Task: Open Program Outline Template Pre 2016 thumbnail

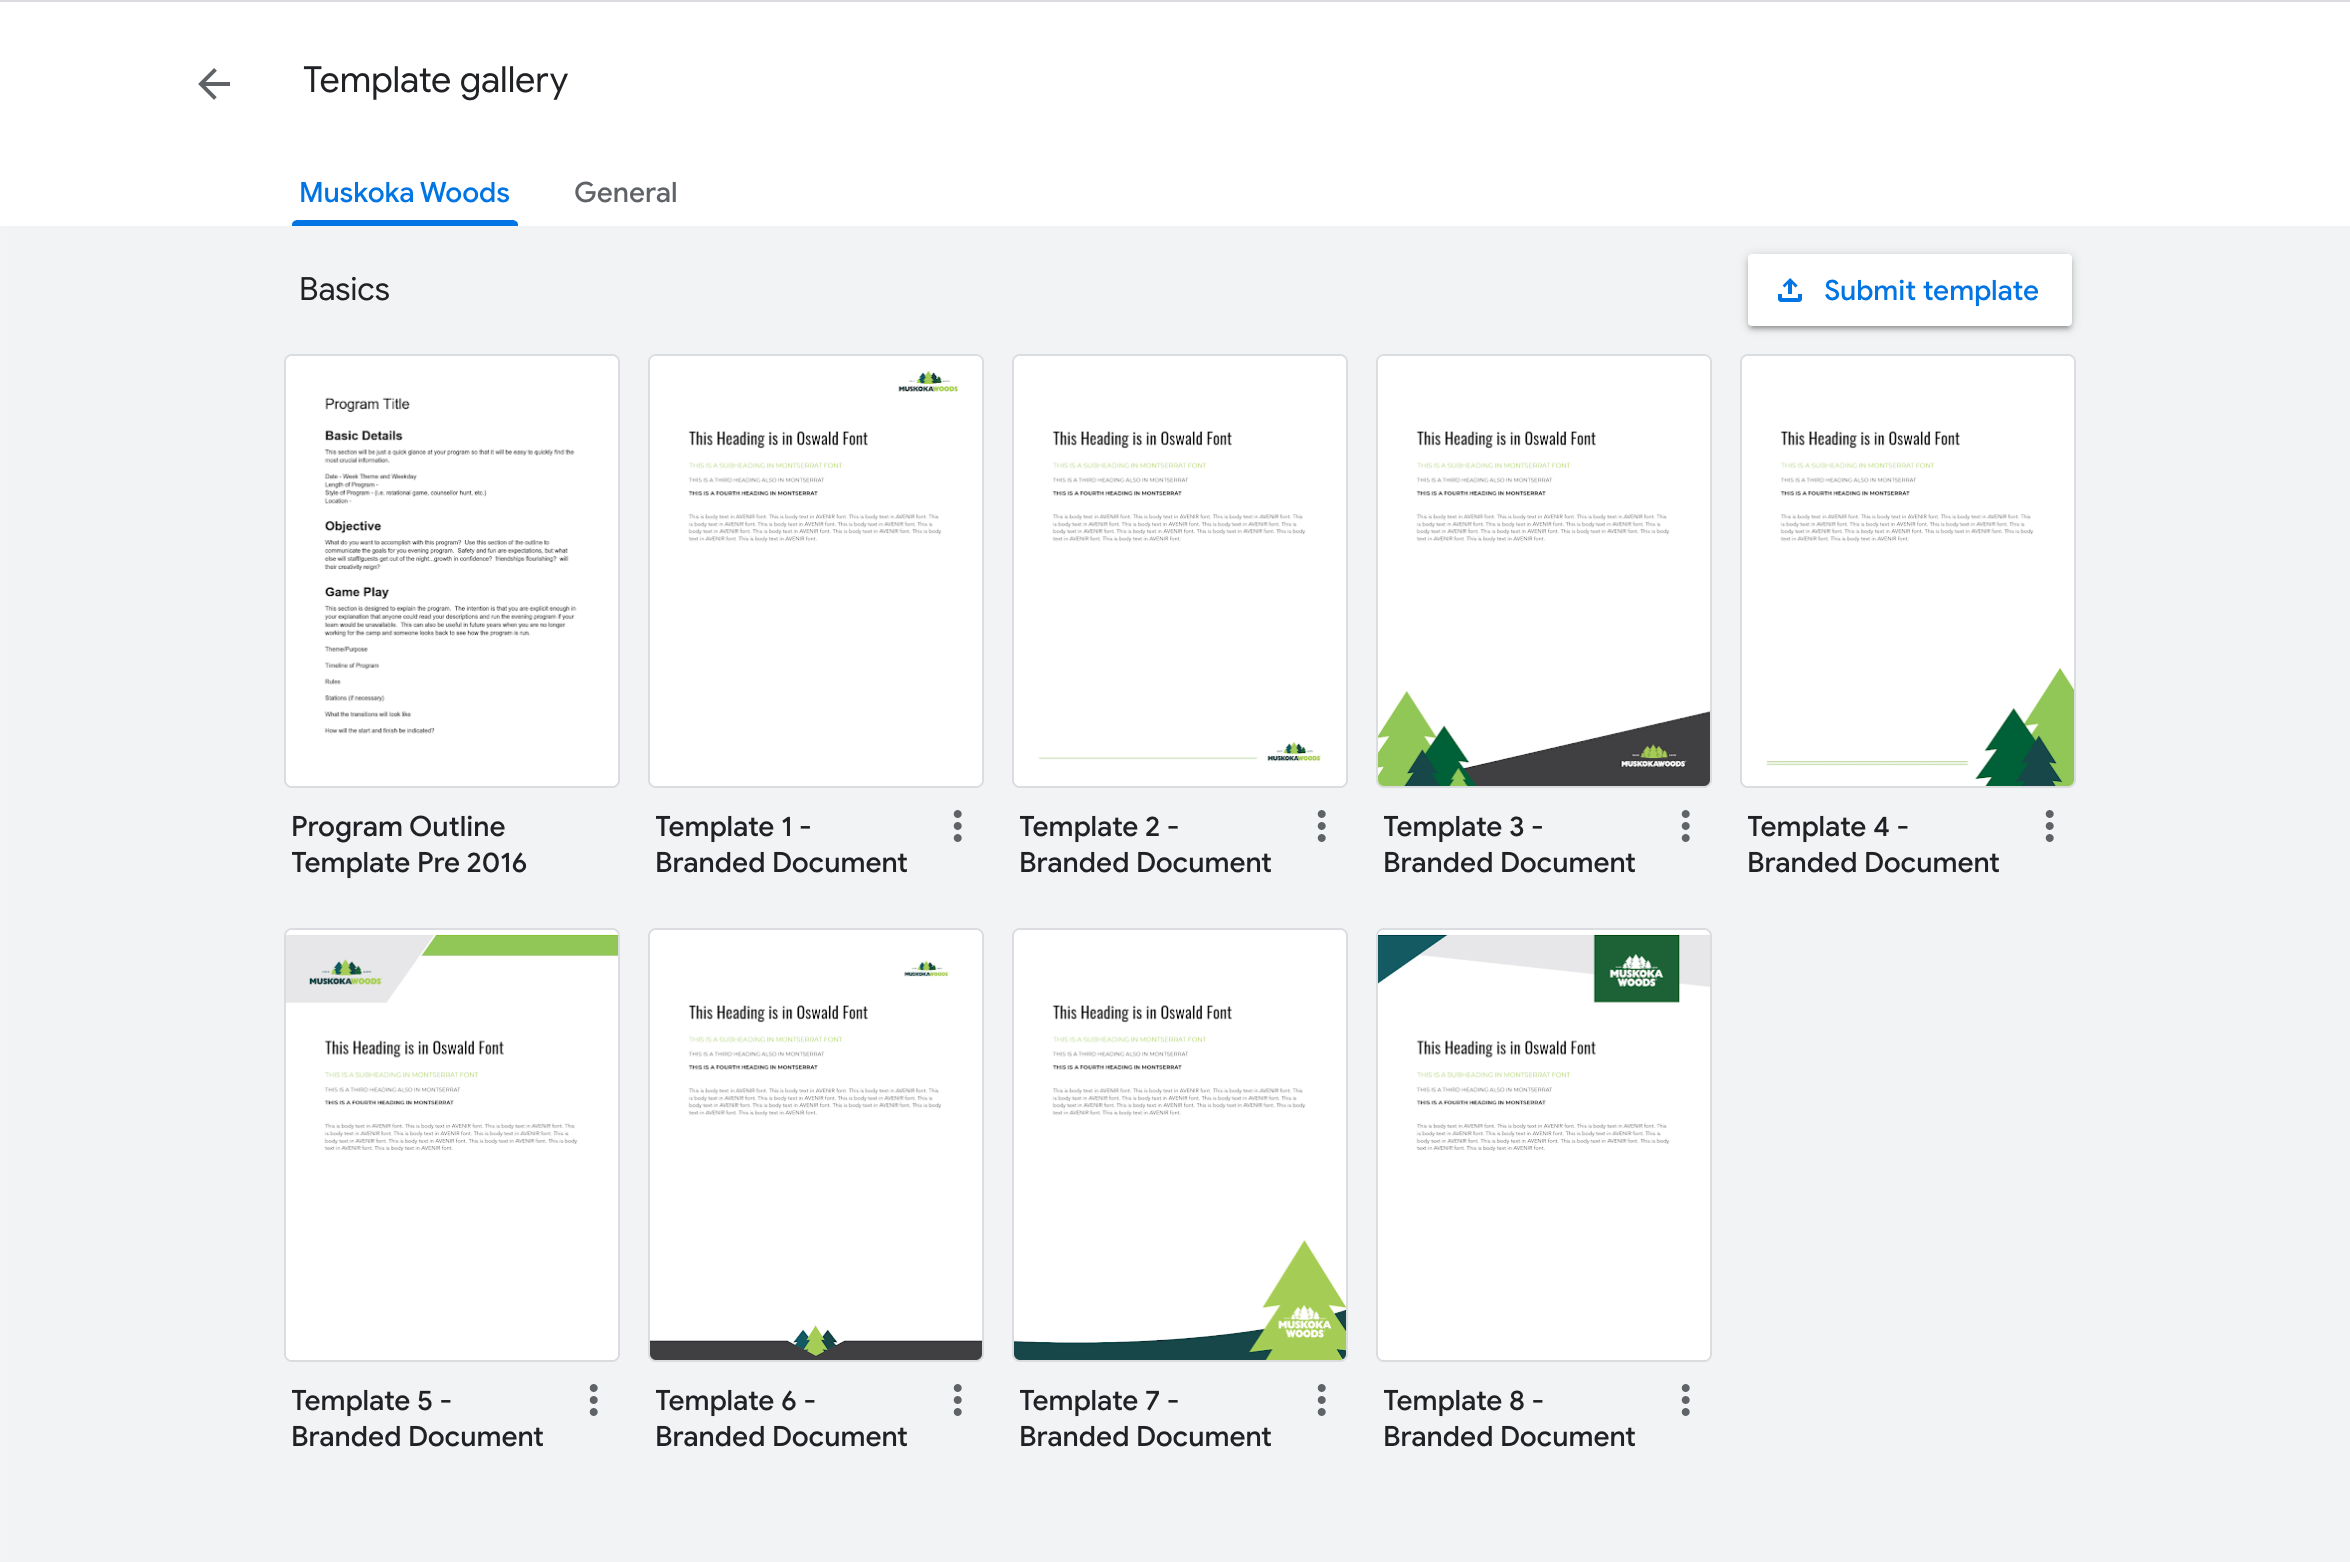Action: click(451, 570)
